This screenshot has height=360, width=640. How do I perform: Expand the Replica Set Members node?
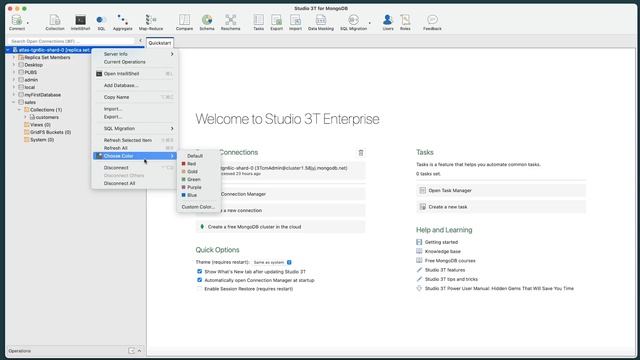[14, 58]
